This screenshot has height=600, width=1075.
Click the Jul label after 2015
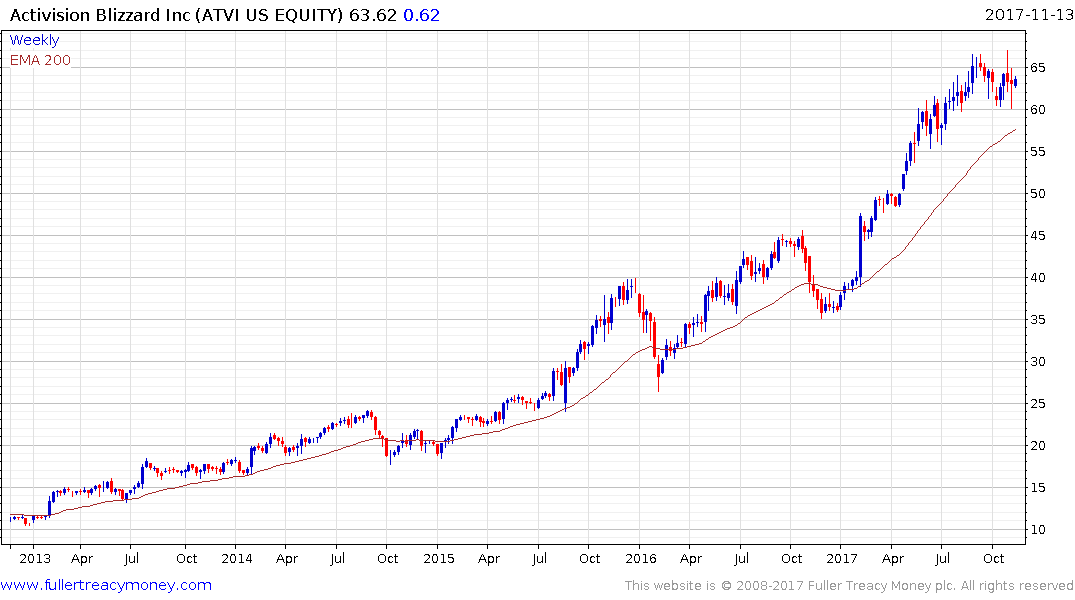[540, 558]
